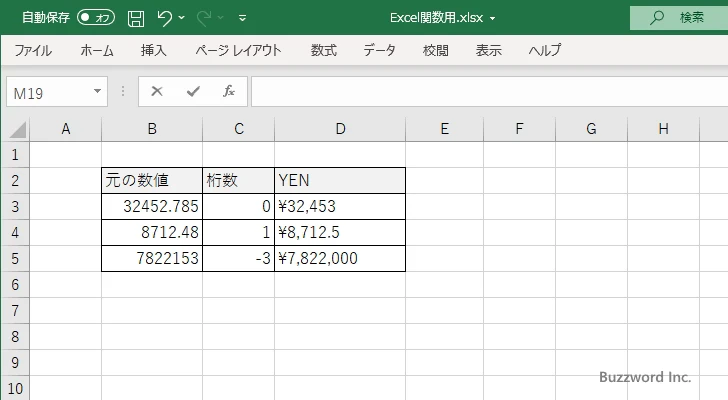Click the search magnifier box
The height and width of the screenshot is (400, 728).
pyautogui.click(x=678, y=18)
